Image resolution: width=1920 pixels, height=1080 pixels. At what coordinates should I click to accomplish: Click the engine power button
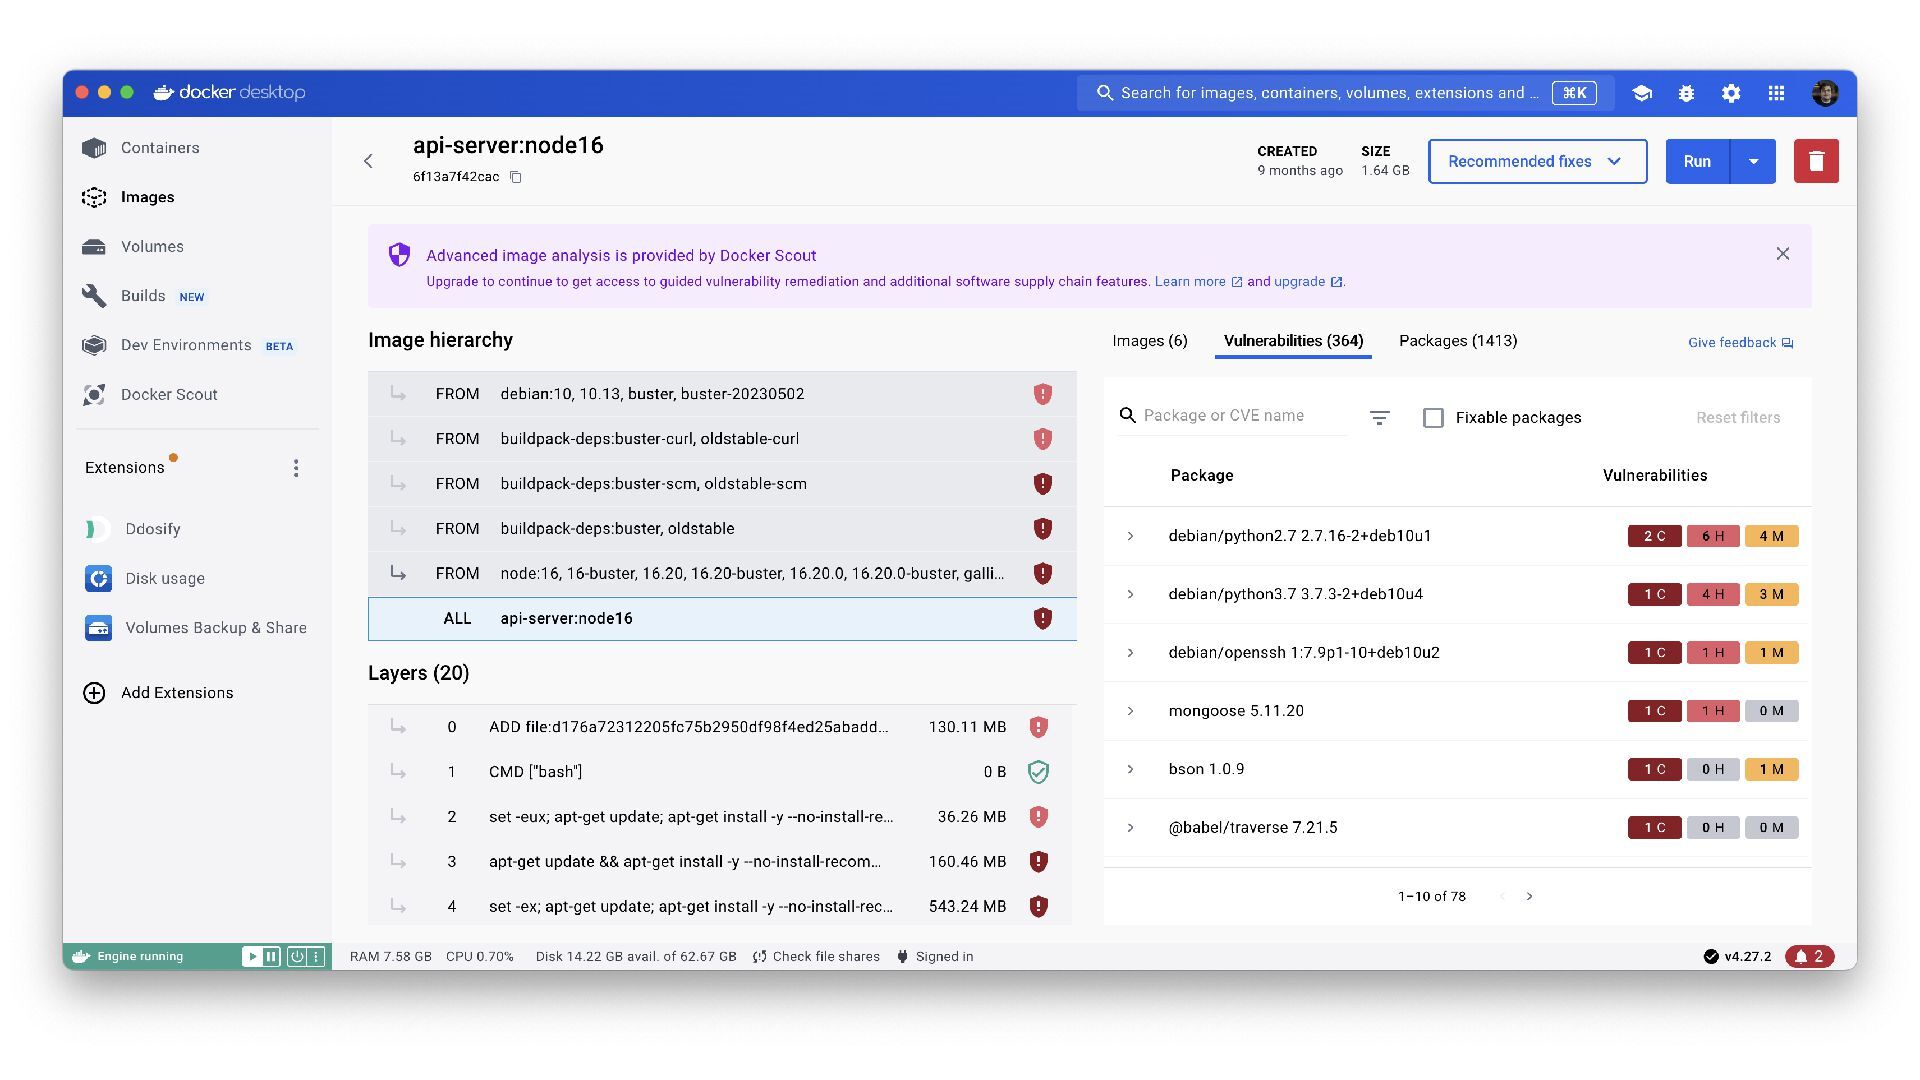(296, 957)
